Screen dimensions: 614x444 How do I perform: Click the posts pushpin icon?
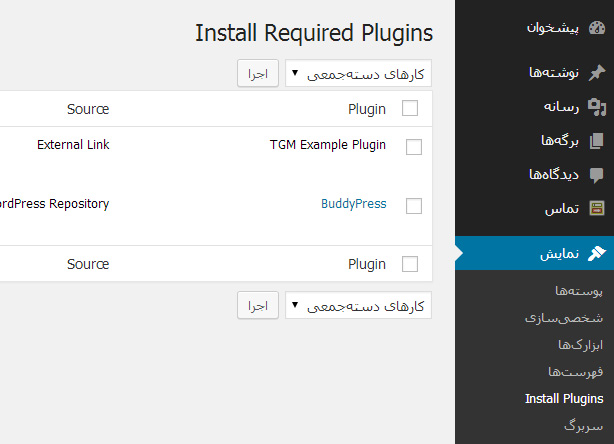[x=597, y=73]
